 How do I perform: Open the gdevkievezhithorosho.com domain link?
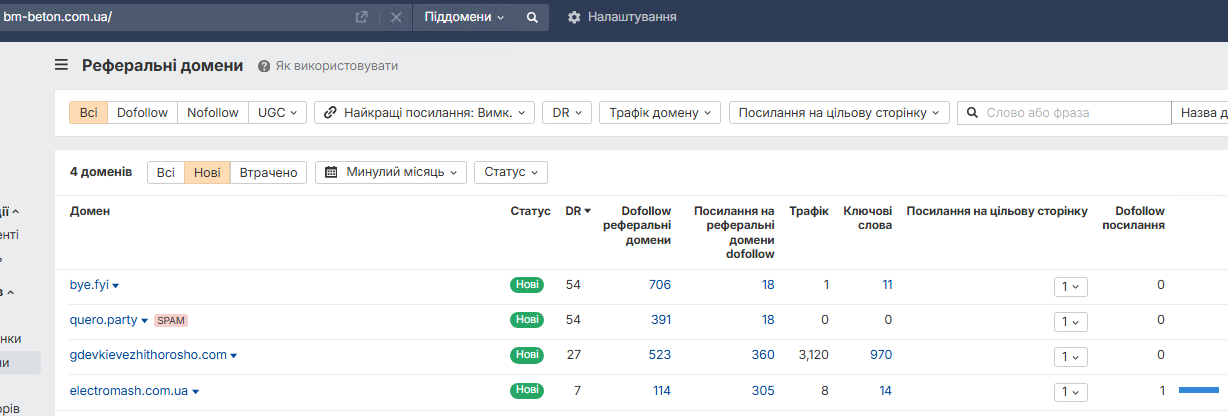148,355
